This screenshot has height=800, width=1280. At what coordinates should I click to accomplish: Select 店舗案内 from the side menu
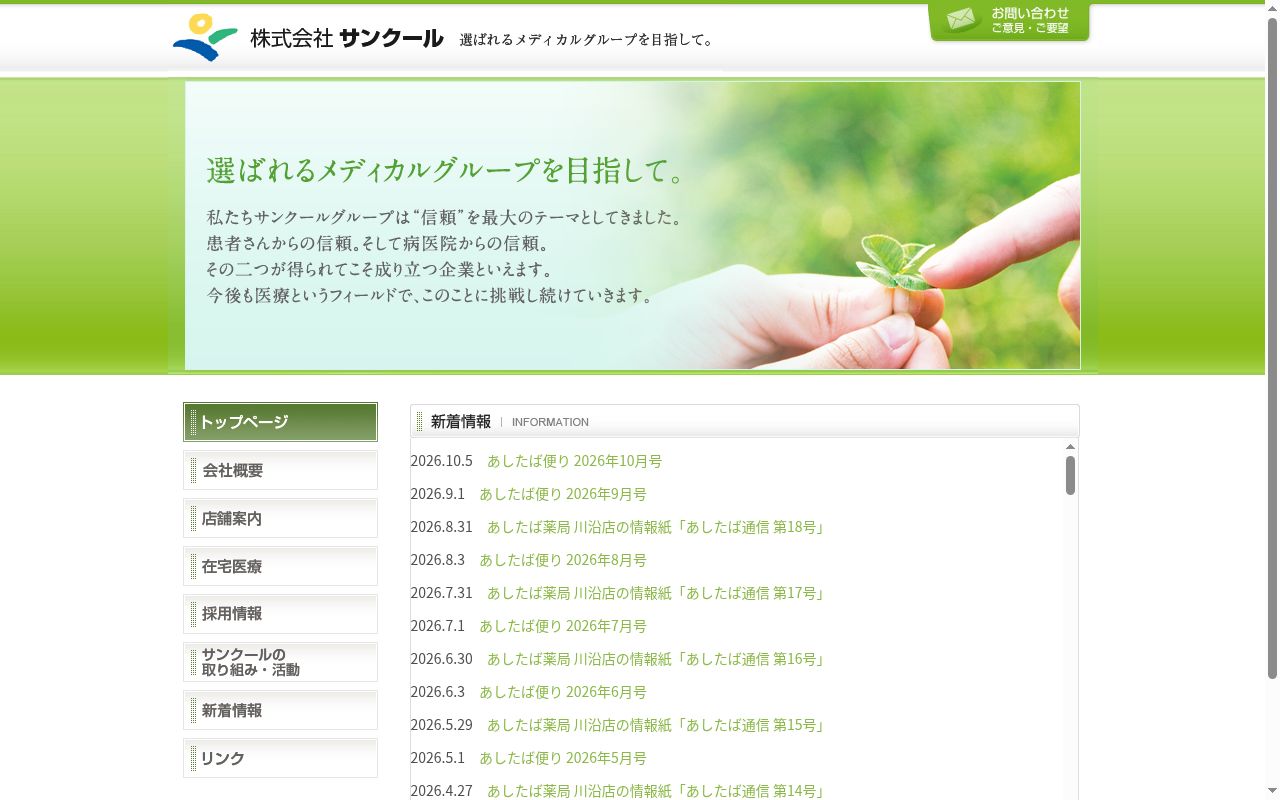[x=280, y=518]
